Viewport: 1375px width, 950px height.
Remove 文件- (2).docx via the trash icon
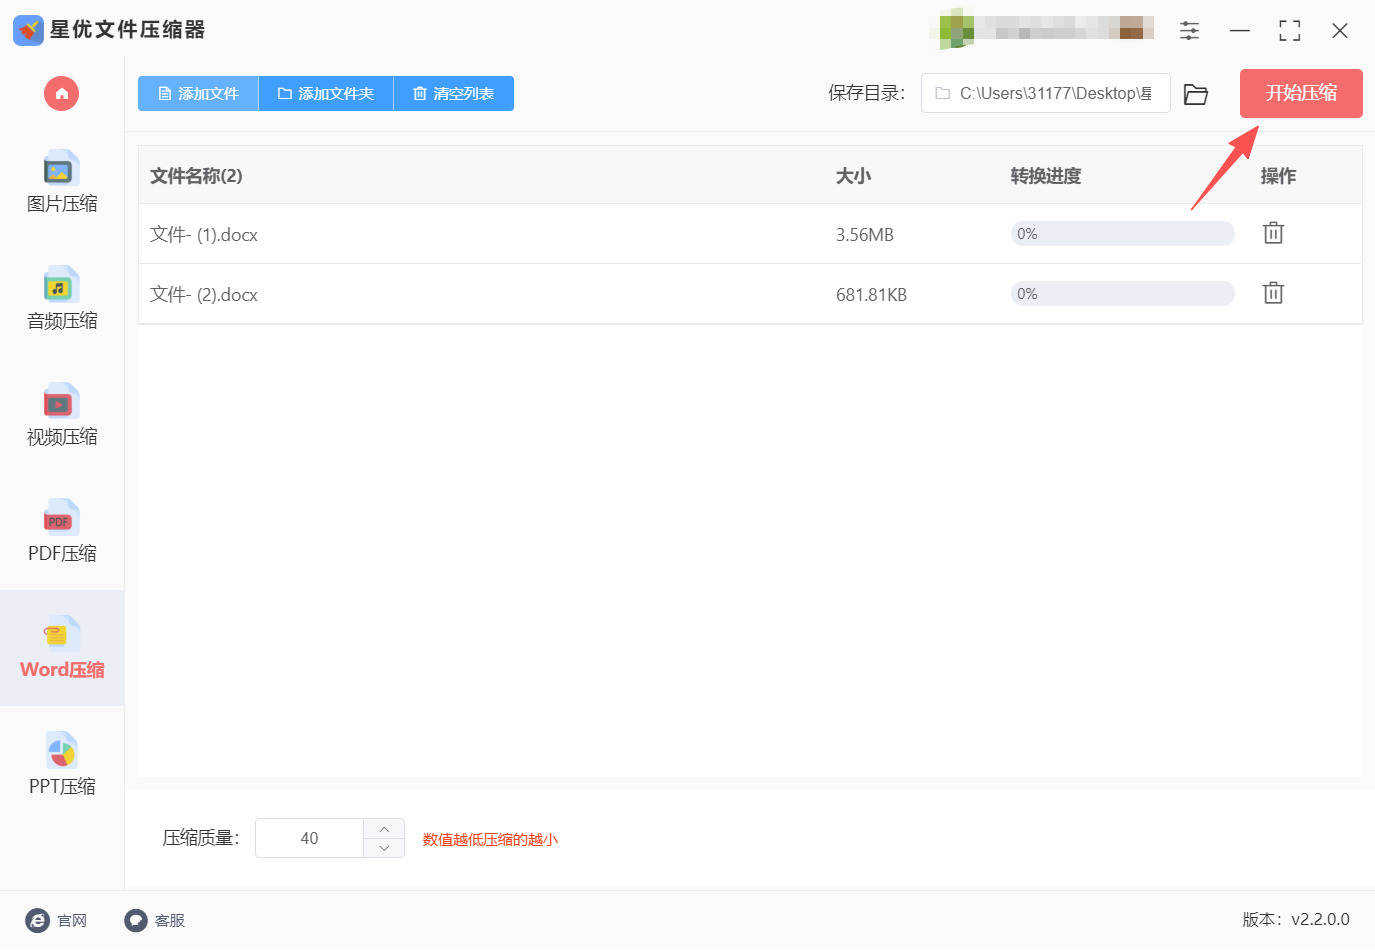(x=1272, y=292)
